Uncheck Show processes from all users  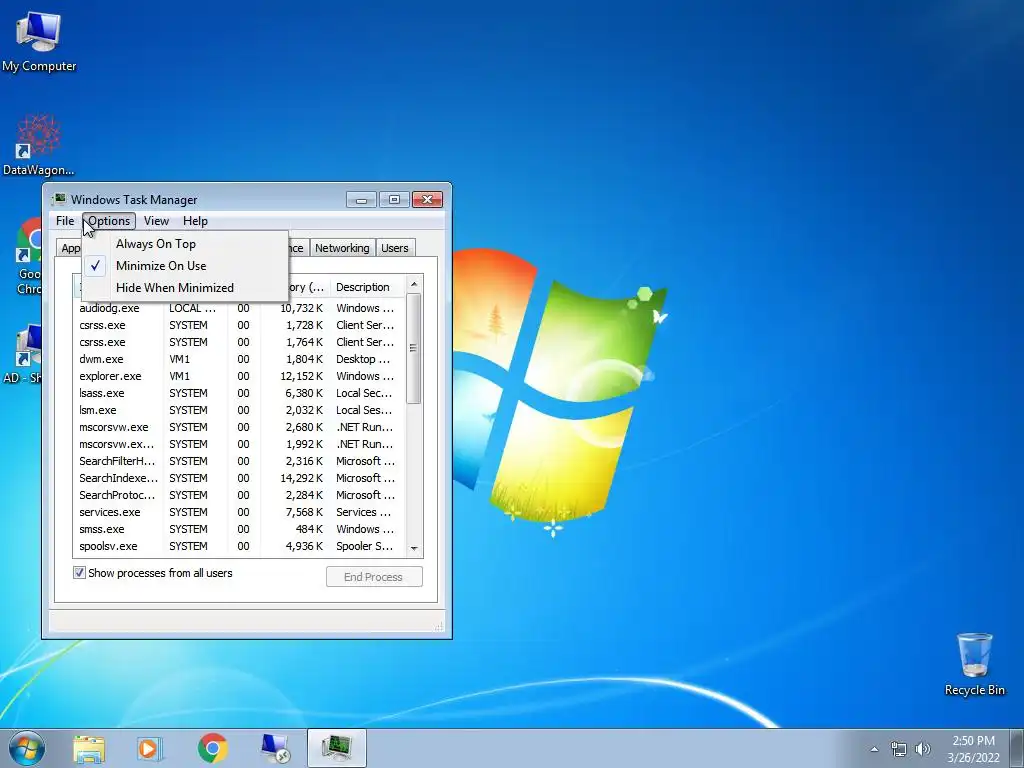tap(79, 573)
